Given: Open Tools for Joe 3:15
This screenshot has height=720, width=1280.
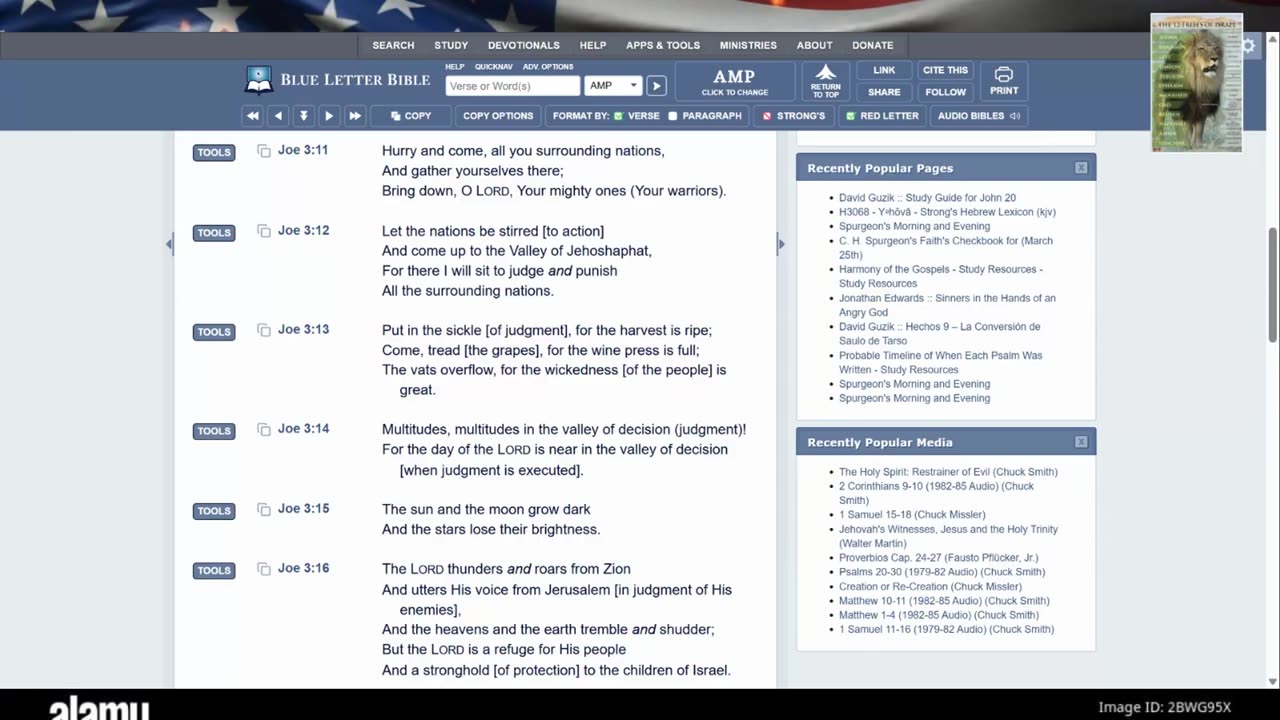Looking at the screenshot, I should pos(214,511).
